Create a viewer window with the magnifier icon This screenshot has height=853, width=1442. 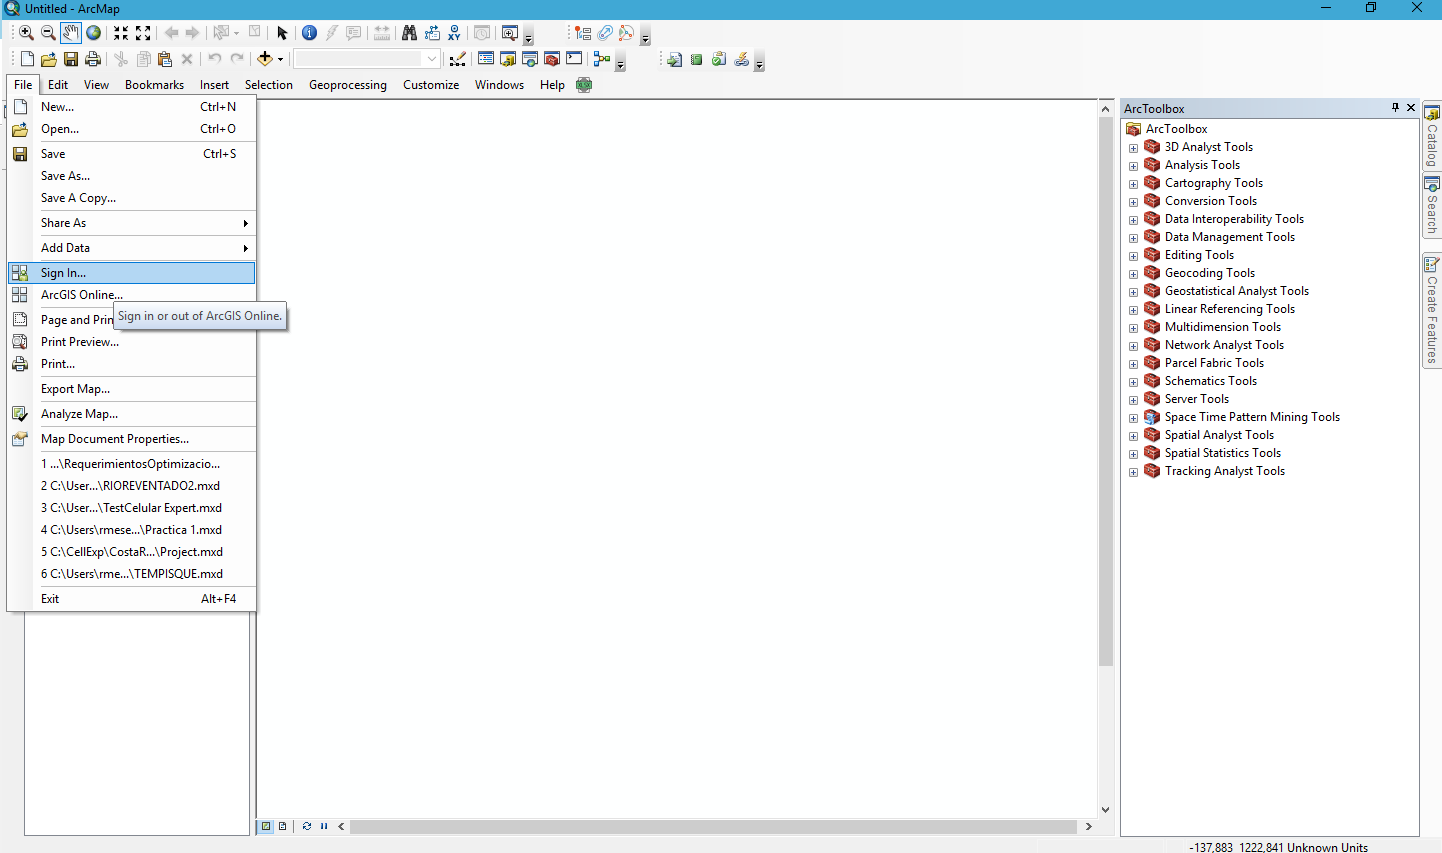tap(509, 33)
